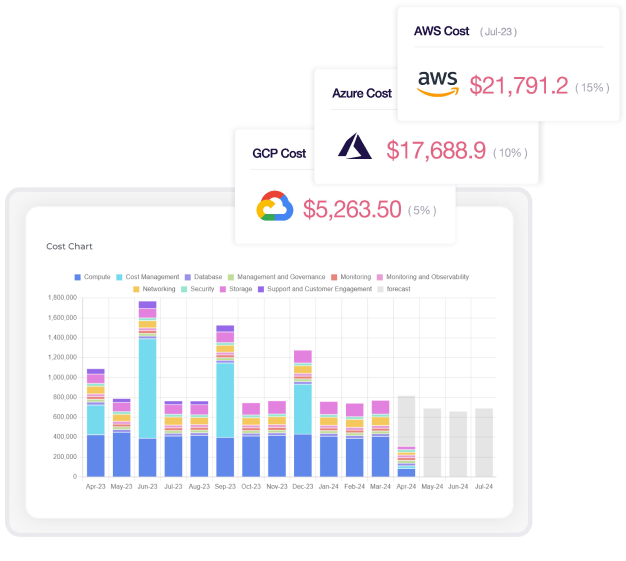Toggle the Monitoring and Observability legend swatch

380,277
